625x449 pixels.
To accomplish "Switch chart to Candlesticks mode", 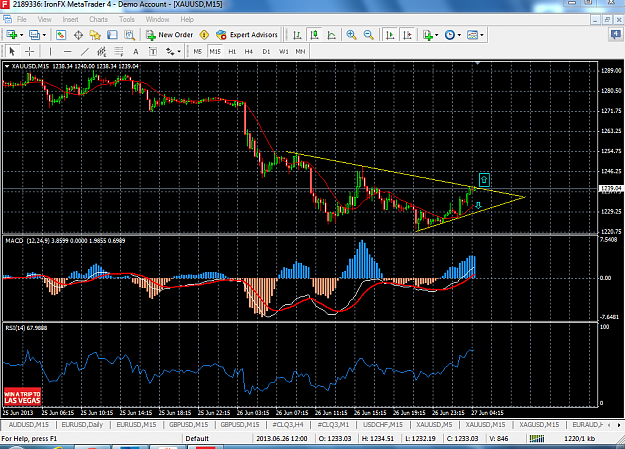I will click(x=314, y=35).
